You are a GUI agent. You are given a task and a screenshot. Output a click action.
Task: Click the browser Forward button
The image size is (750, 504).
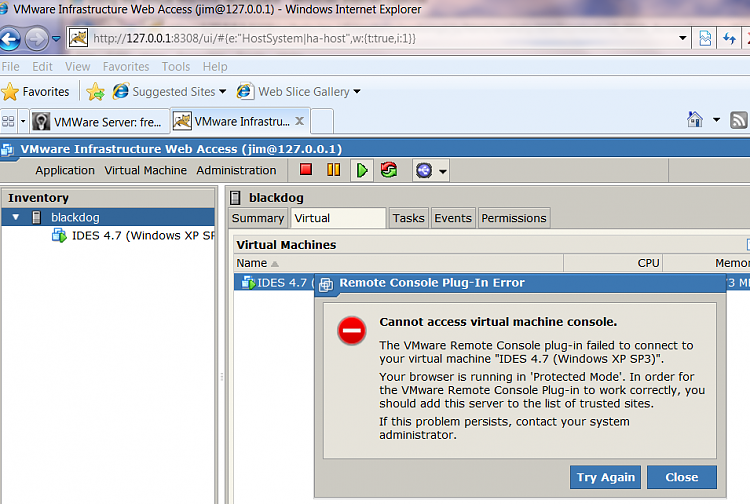37,39
